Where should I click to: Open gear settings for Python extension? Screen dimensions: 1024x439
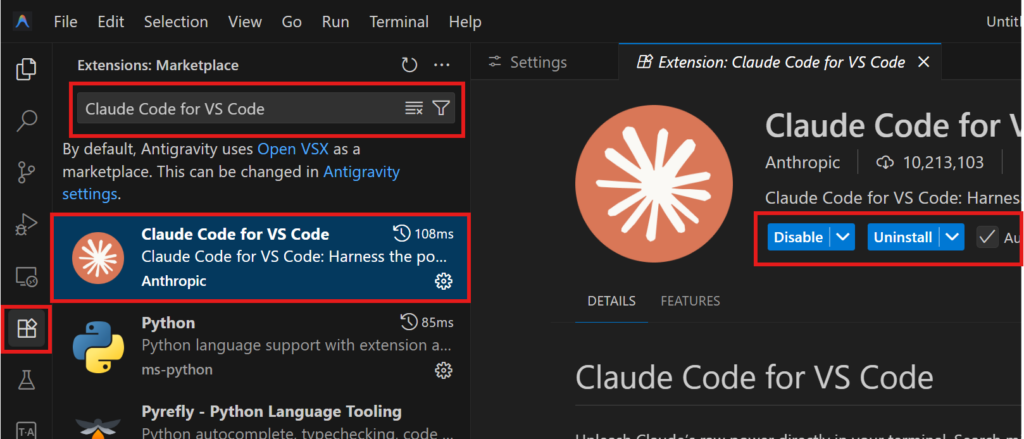tap(443, 370)
